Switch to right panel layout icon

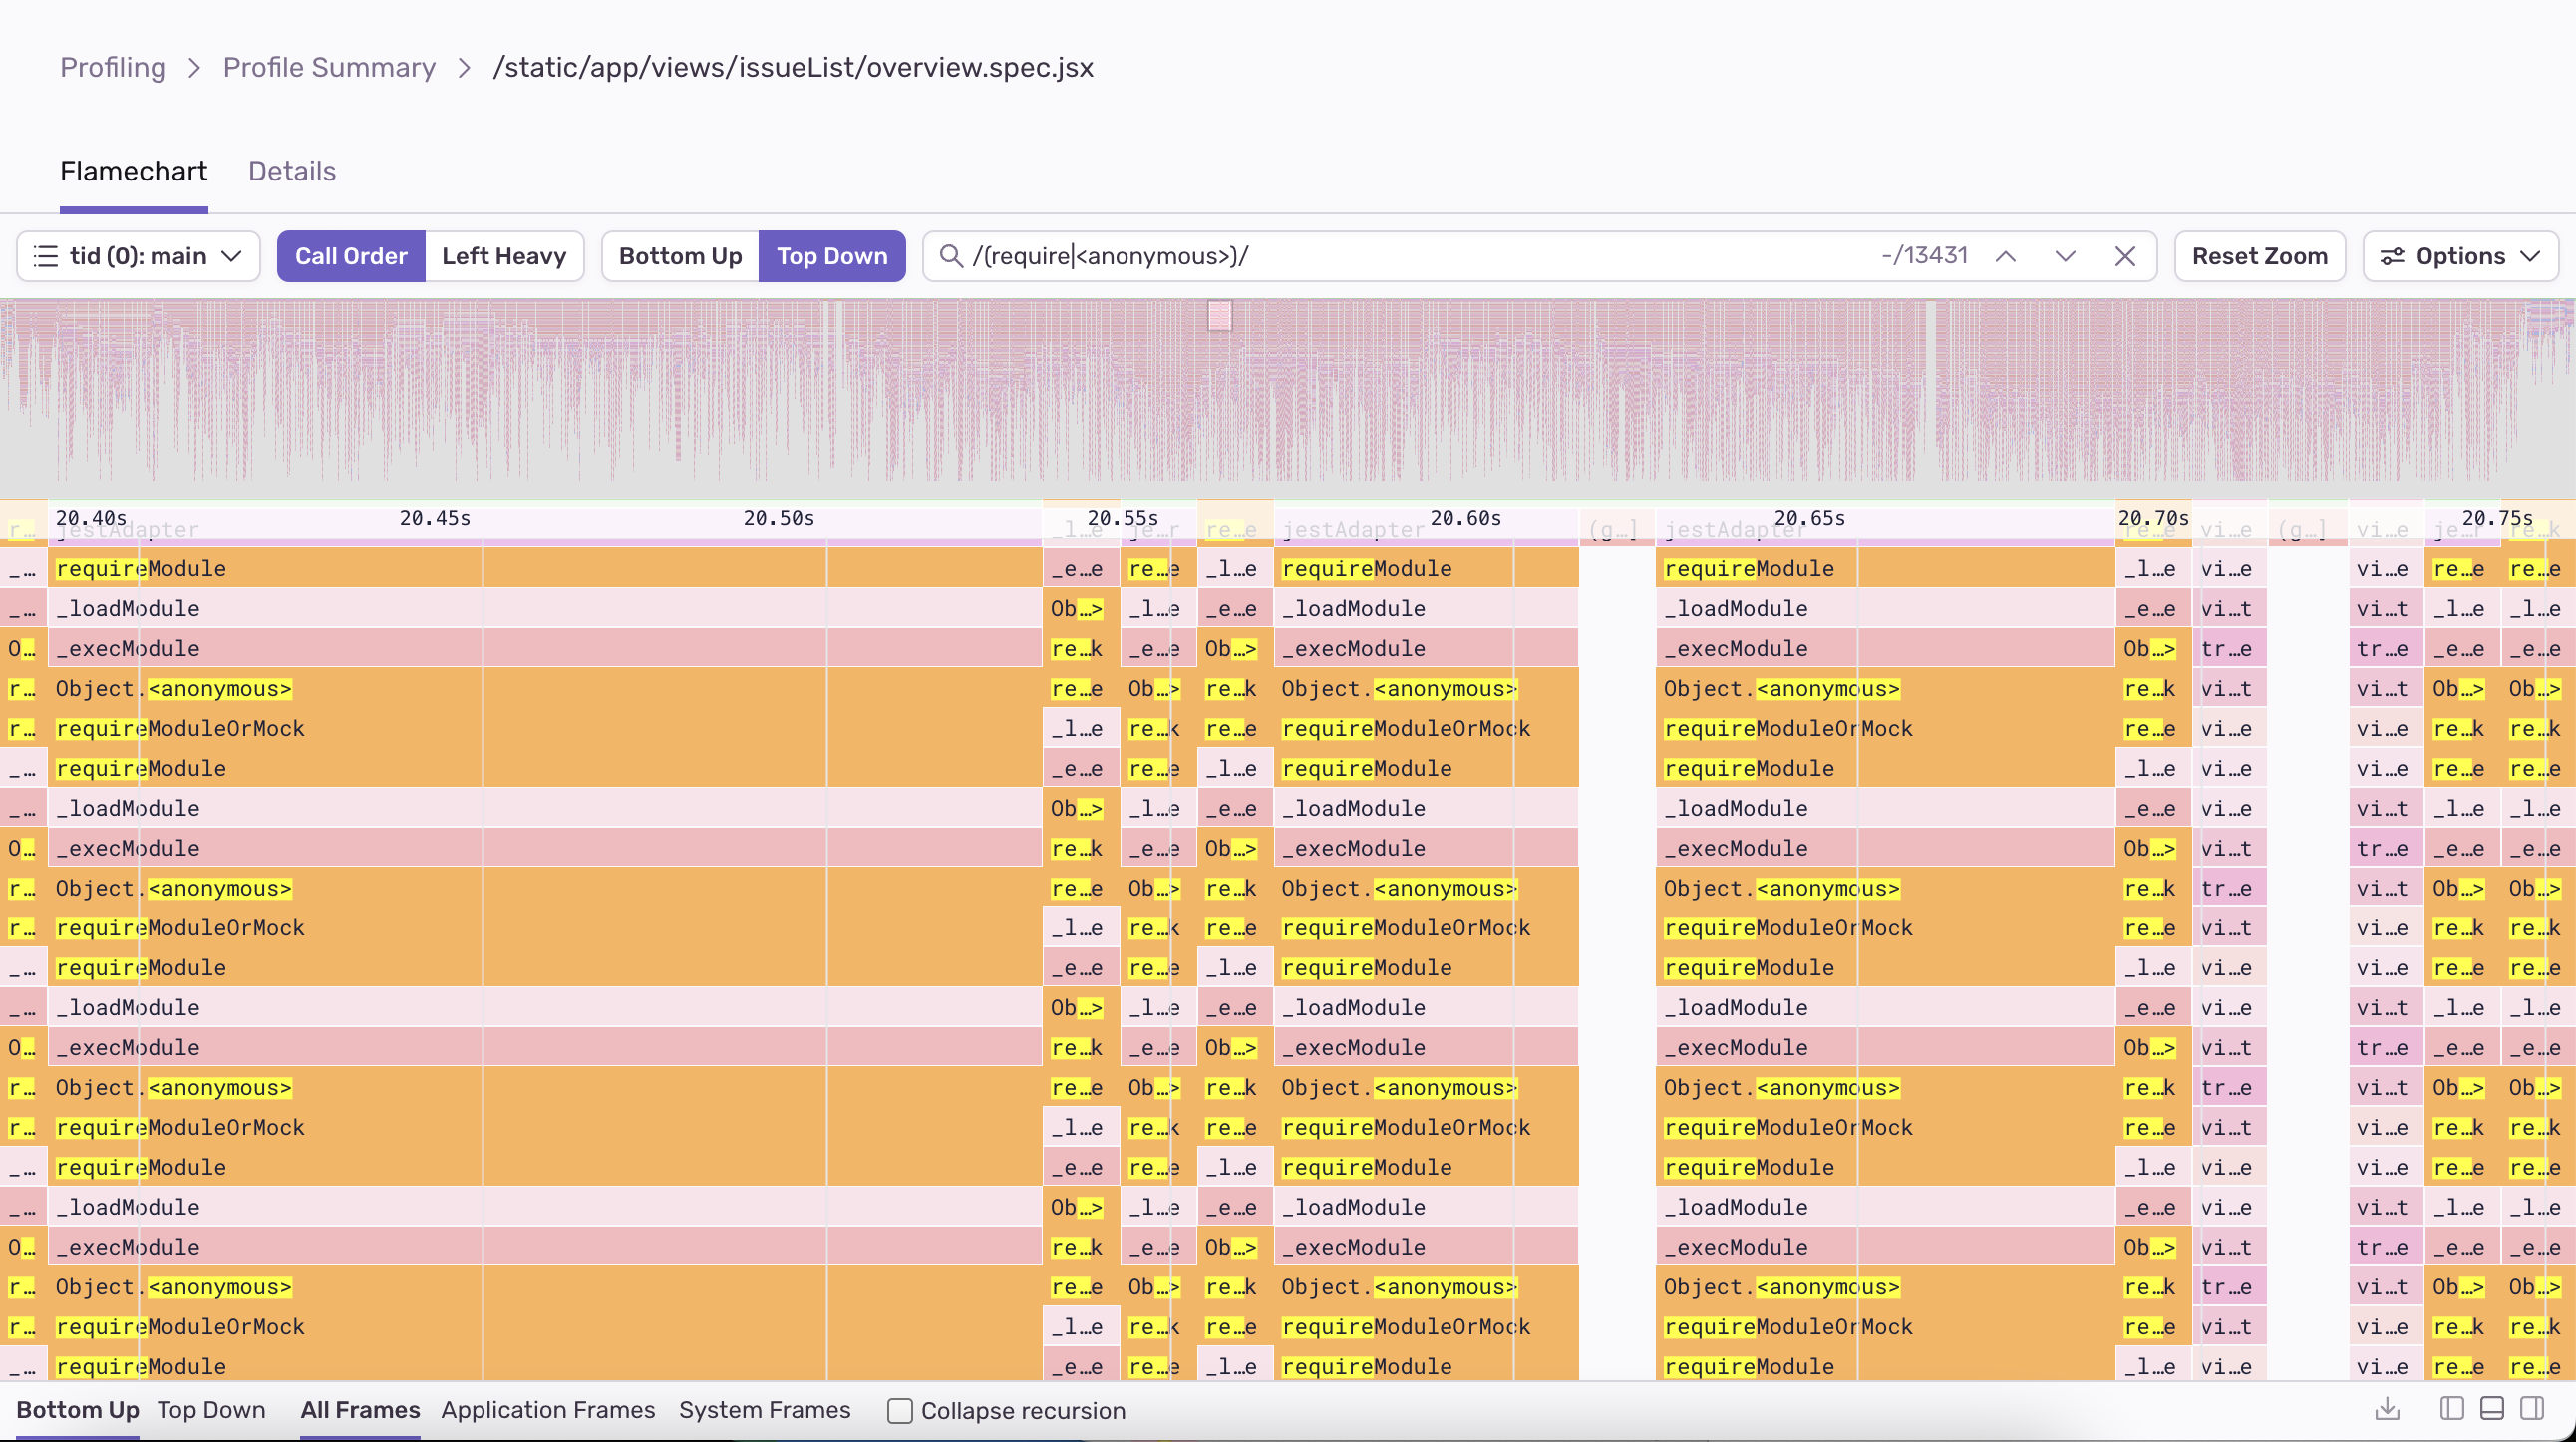coord(2532,1409)
